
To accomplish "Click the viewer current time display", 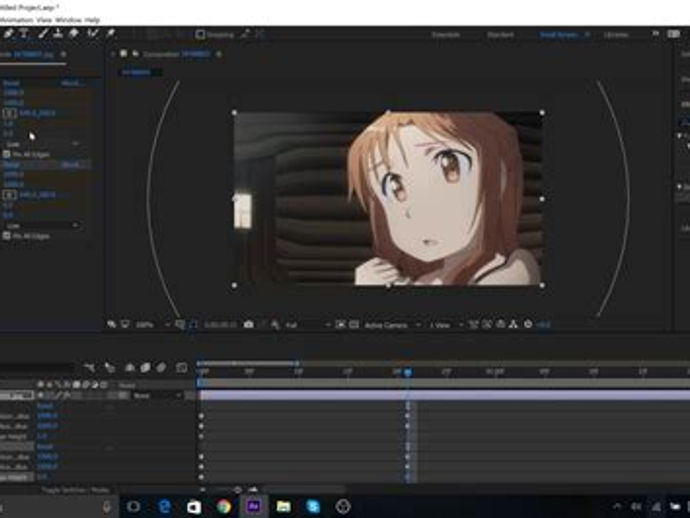I will [x=220, y=325].
